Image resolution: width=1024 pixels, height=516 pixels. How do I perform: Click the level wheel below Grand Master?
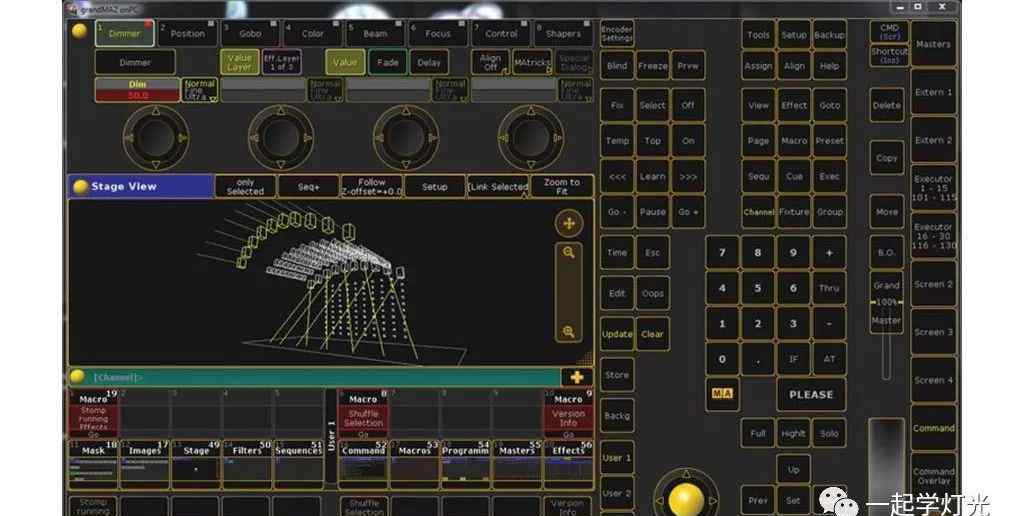[886, 465]
